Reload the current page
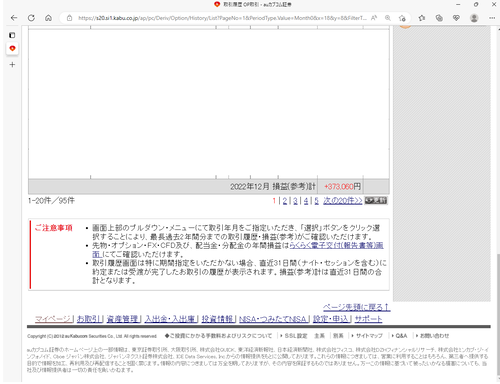Image resolution: width=500 pixels, height=384 pixels. [31, 18]
